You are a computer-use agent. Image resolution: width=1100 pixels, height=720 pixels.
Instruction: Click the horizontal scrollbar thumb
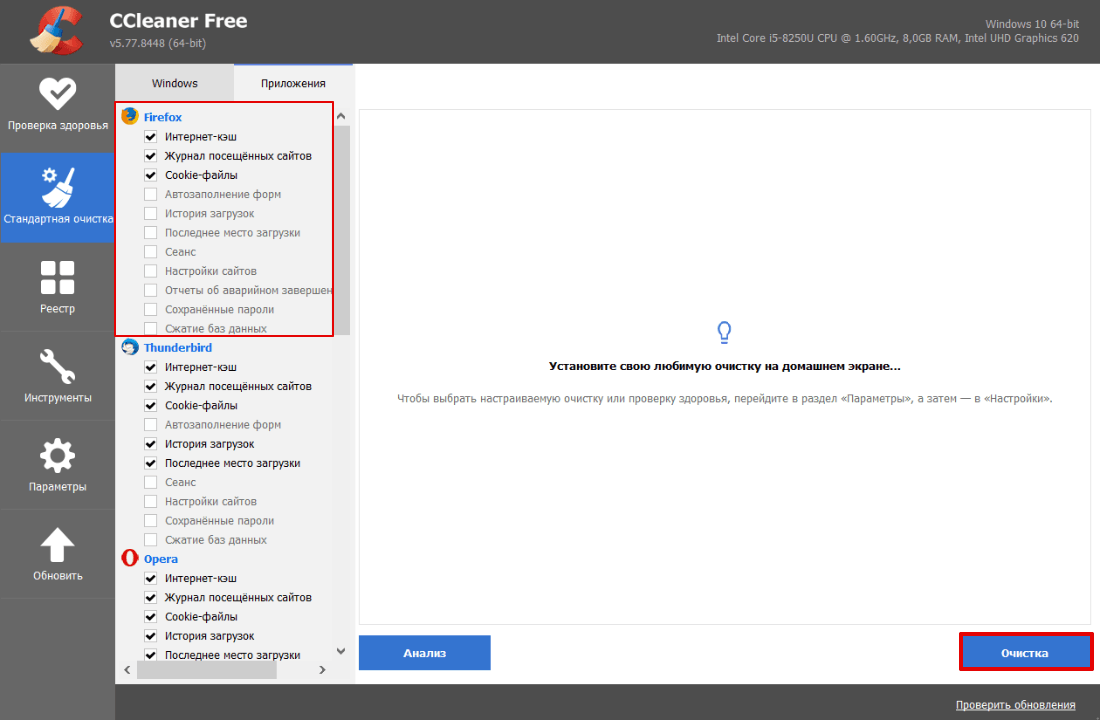pyautogui.click(x=206, y=670)
